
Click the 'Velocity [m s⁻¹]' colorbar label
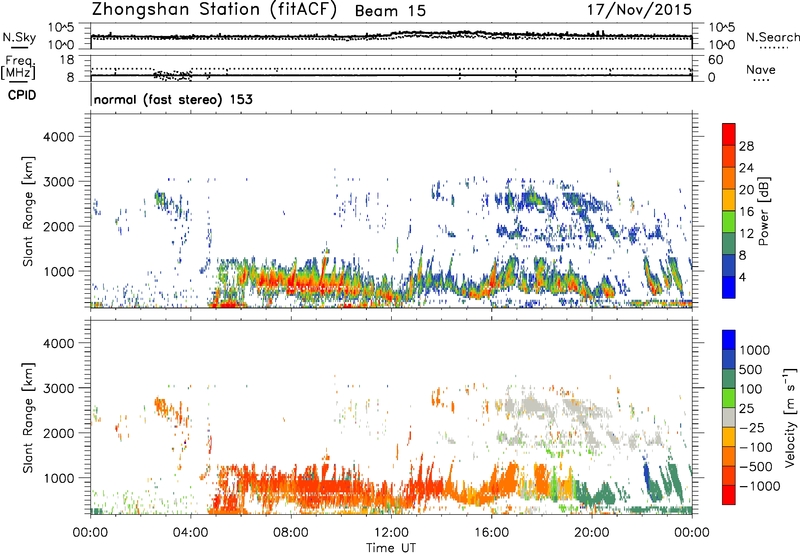(x=790, y=417)
